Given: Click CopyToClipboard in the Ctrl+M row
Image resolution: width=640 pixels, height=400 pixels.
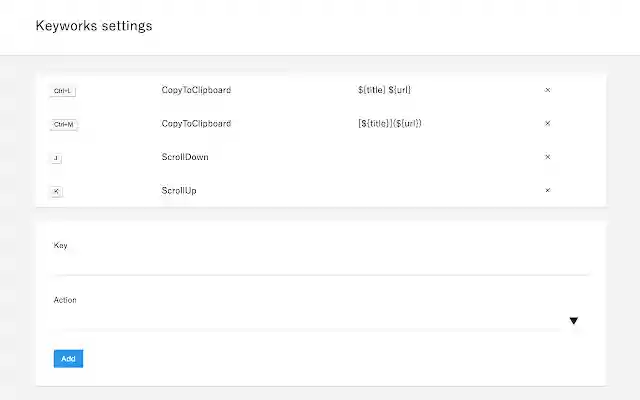Looking at the screenshot, I should [x=196, y=124].
